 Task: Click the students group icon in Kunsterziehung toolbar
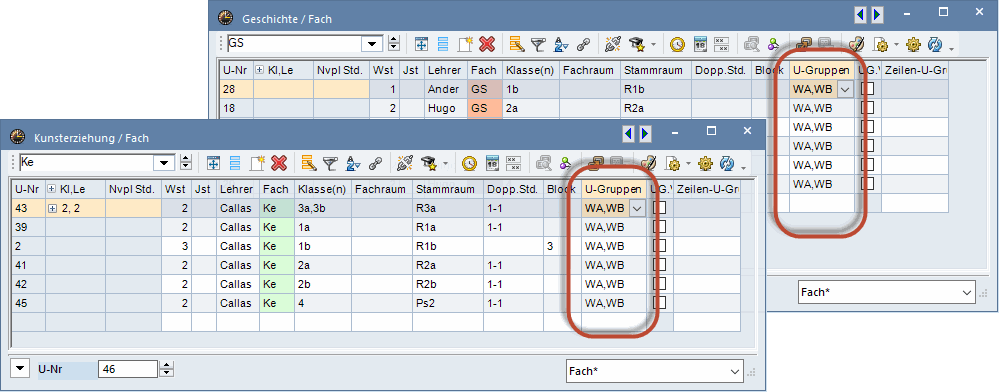pos(565,163)
